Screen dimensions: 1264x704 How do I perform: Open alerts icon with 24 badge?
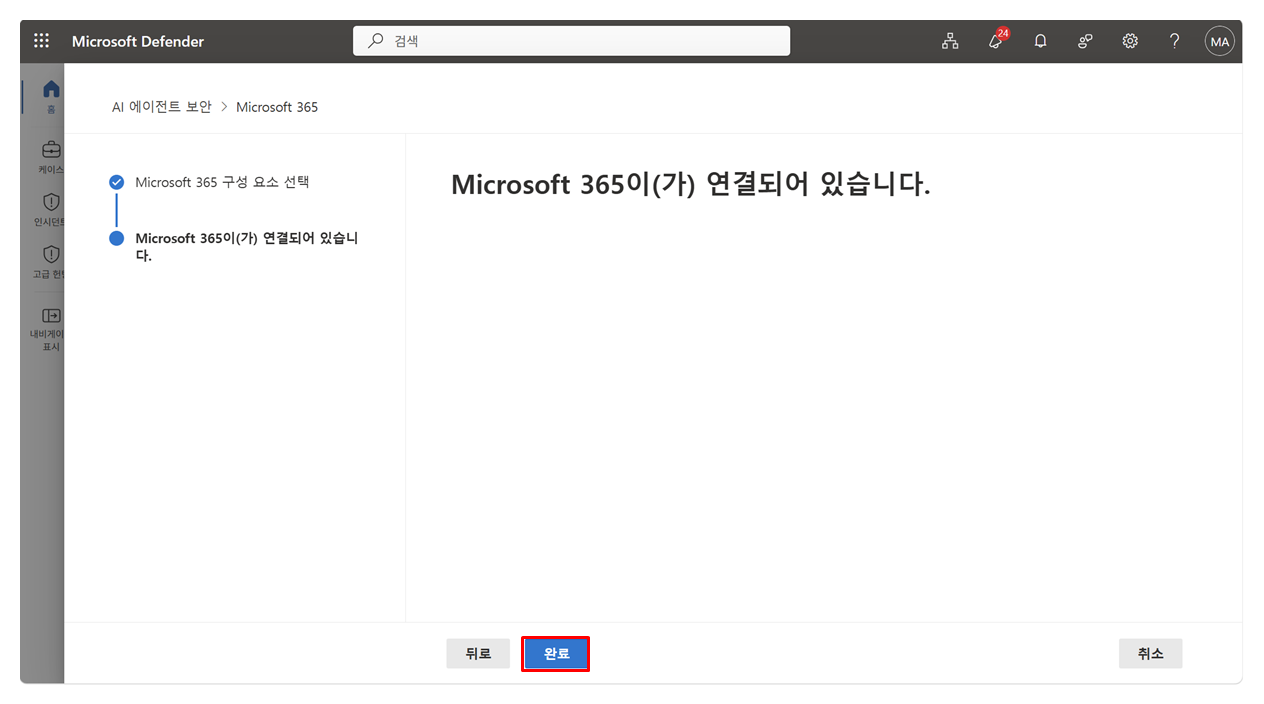(996, 40)
